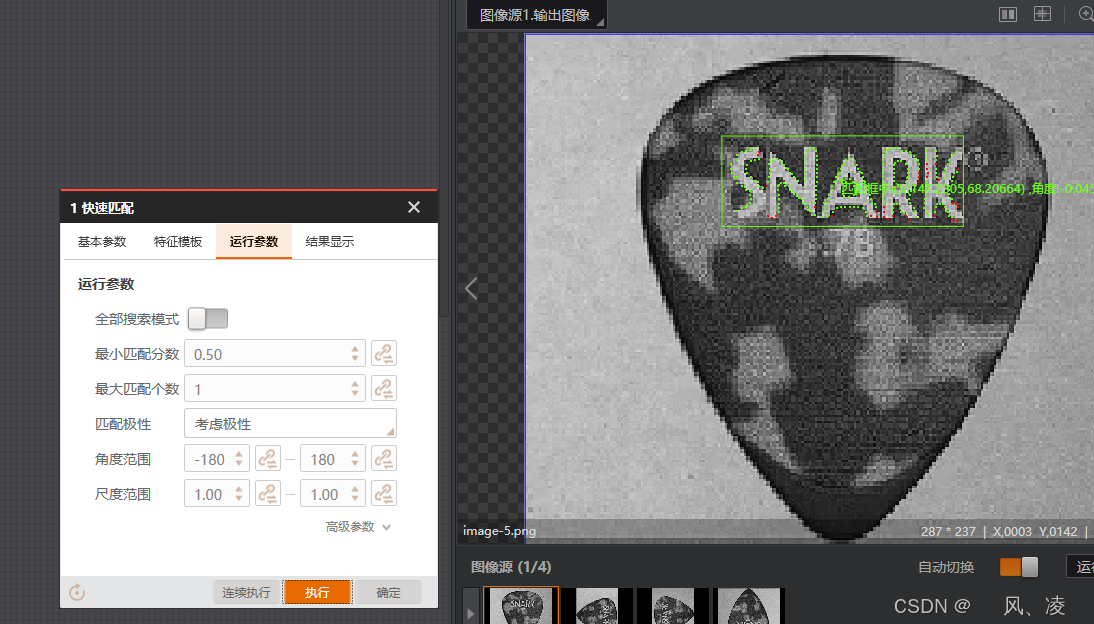Viewport: 1094px width, 624px height.
Task: Click link icon after 尺度范围 minimum value
Action: [268, 494]
